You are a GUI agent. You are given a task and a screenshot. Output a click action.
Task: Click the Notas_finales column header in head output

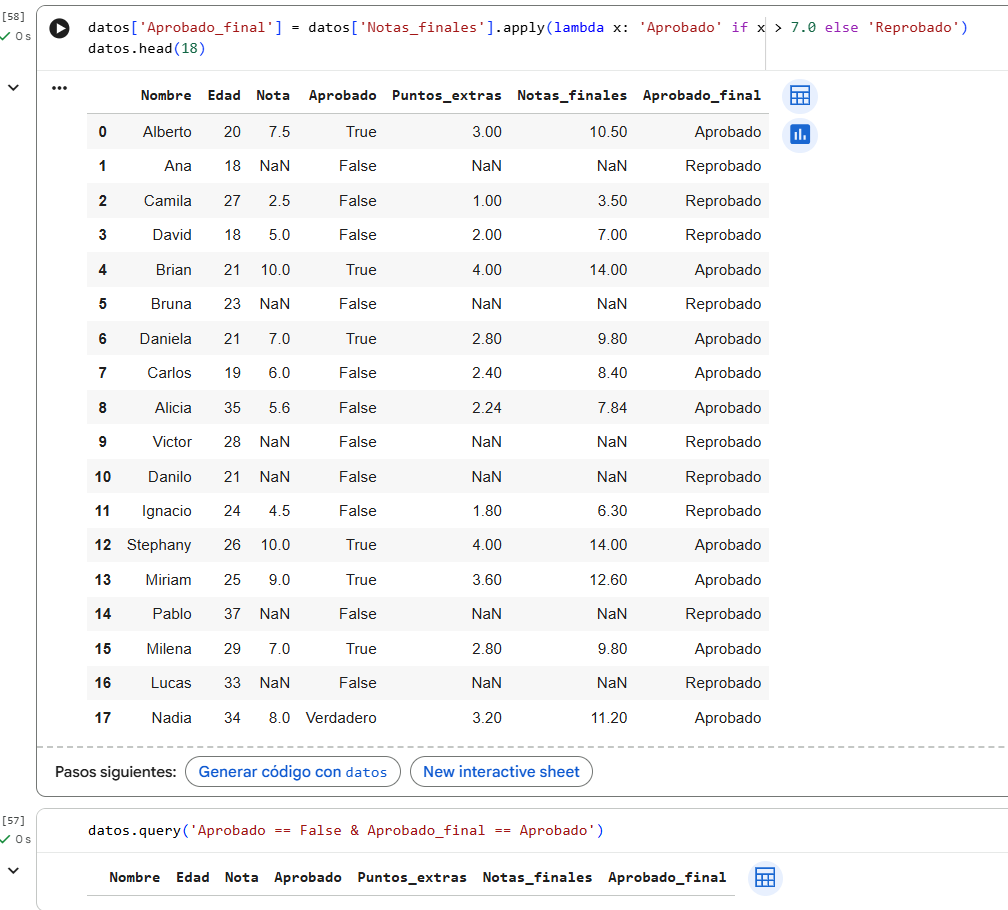pyautogui.click(x=572, y=96)
